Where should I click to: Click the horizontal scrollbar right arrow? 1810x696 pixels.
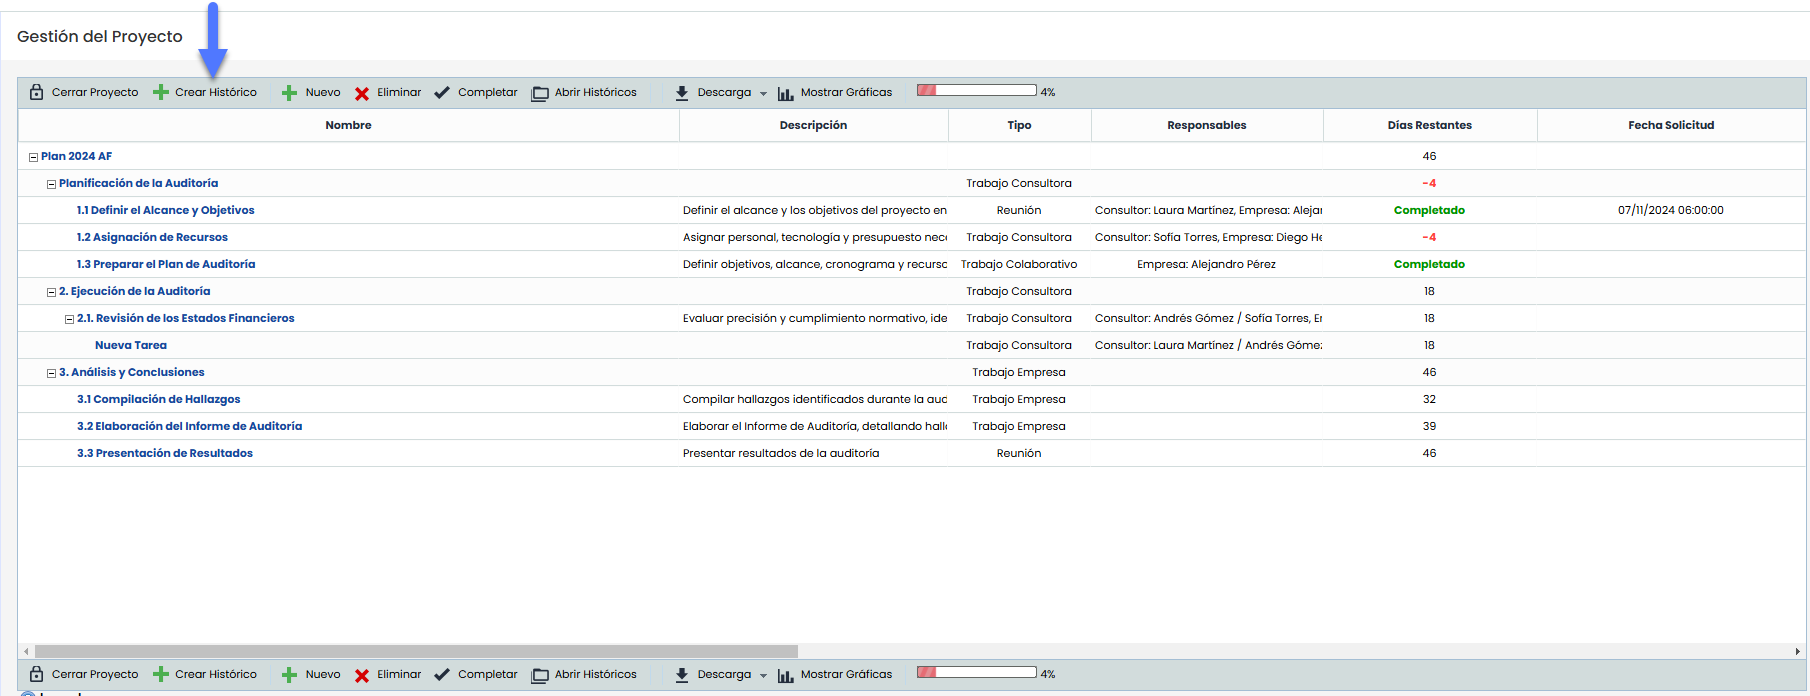(1798, 651)
